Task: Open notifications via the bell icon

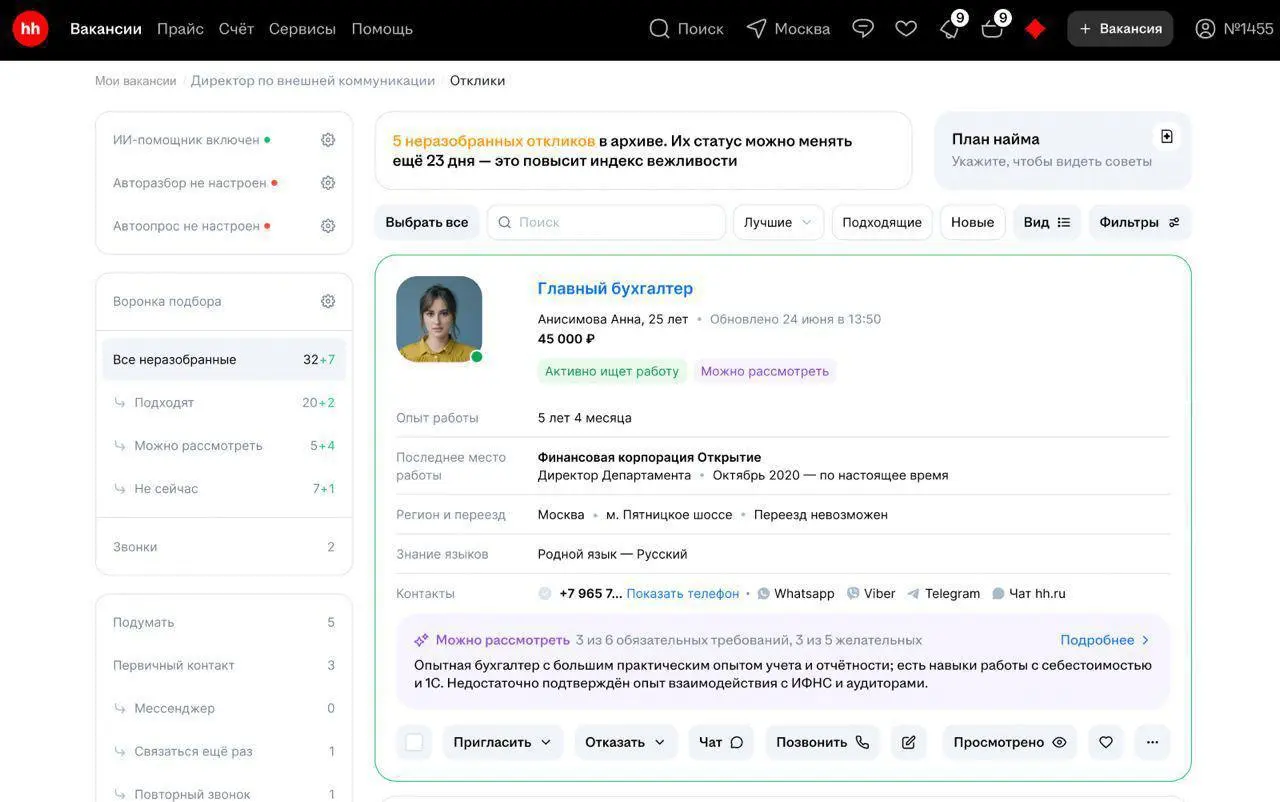Action: click(948, 28)
